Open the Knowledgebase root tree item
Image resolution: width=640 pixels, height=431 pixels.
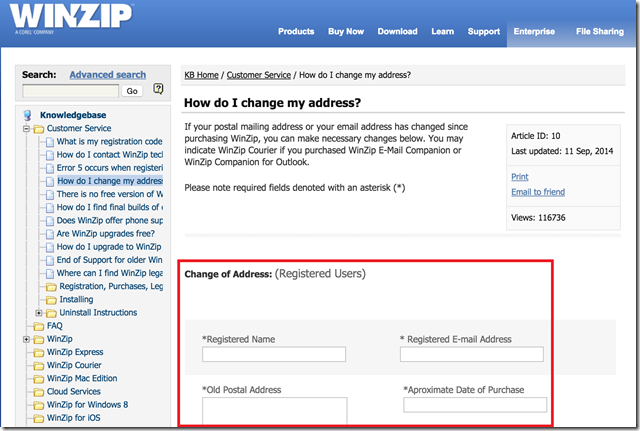pyautogui.click(x=73, y=115)
